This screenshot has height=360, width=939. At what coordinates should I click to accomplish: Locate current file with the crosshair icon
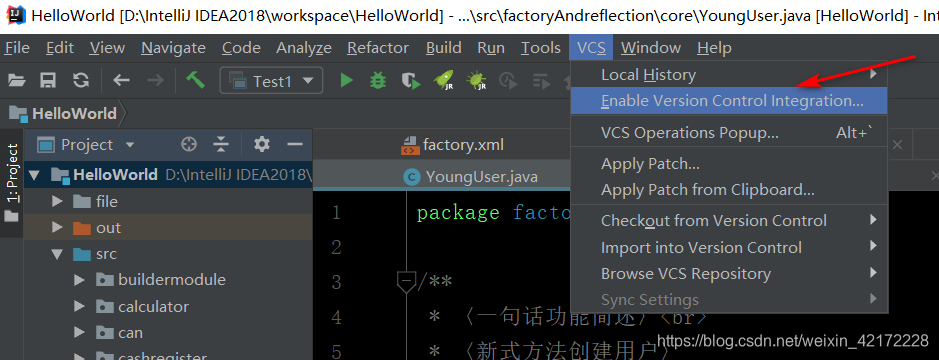[189, 144]
